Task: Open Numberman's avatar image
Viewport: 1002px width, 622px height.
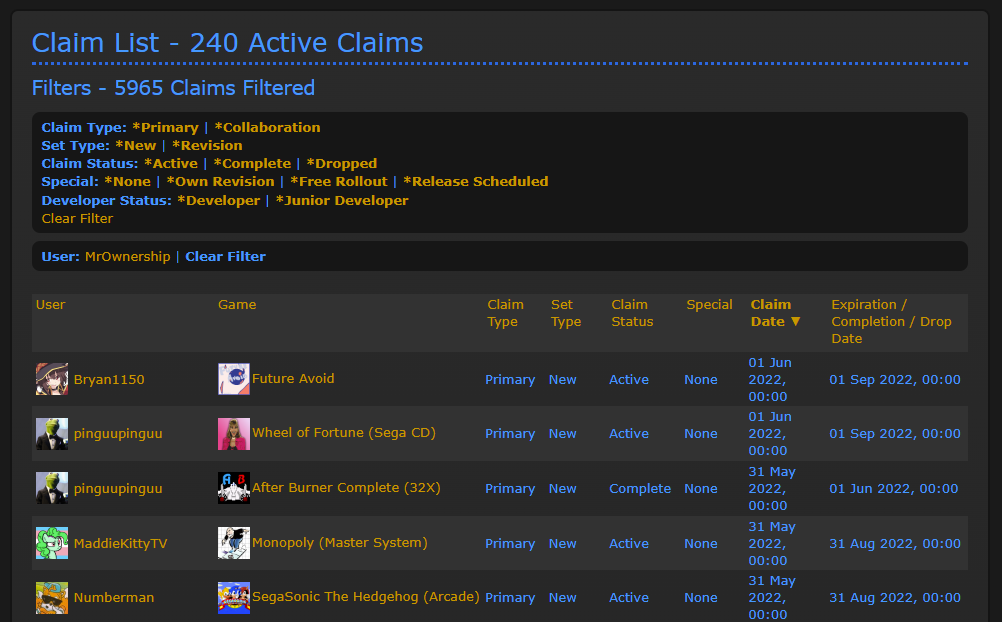Action: click(52, 598)
